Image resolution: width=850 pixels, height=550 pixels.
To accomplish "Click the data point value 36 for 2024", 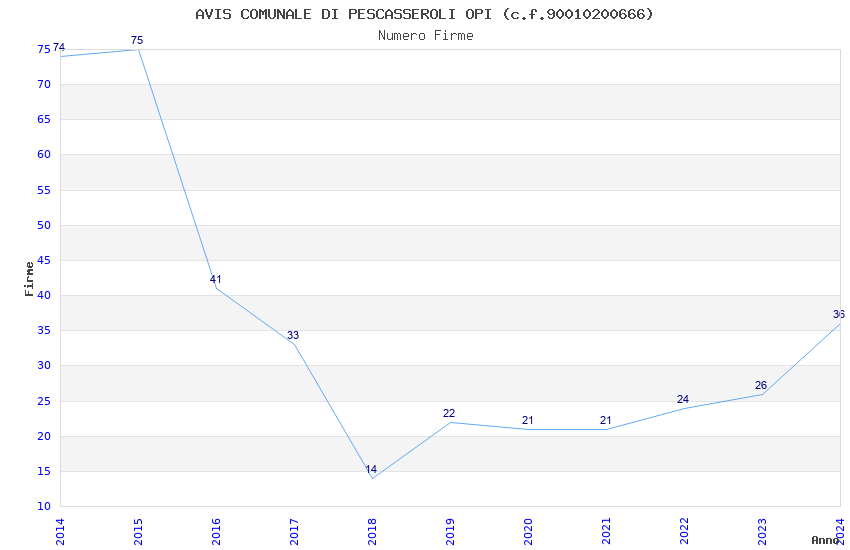I will 839,314.
